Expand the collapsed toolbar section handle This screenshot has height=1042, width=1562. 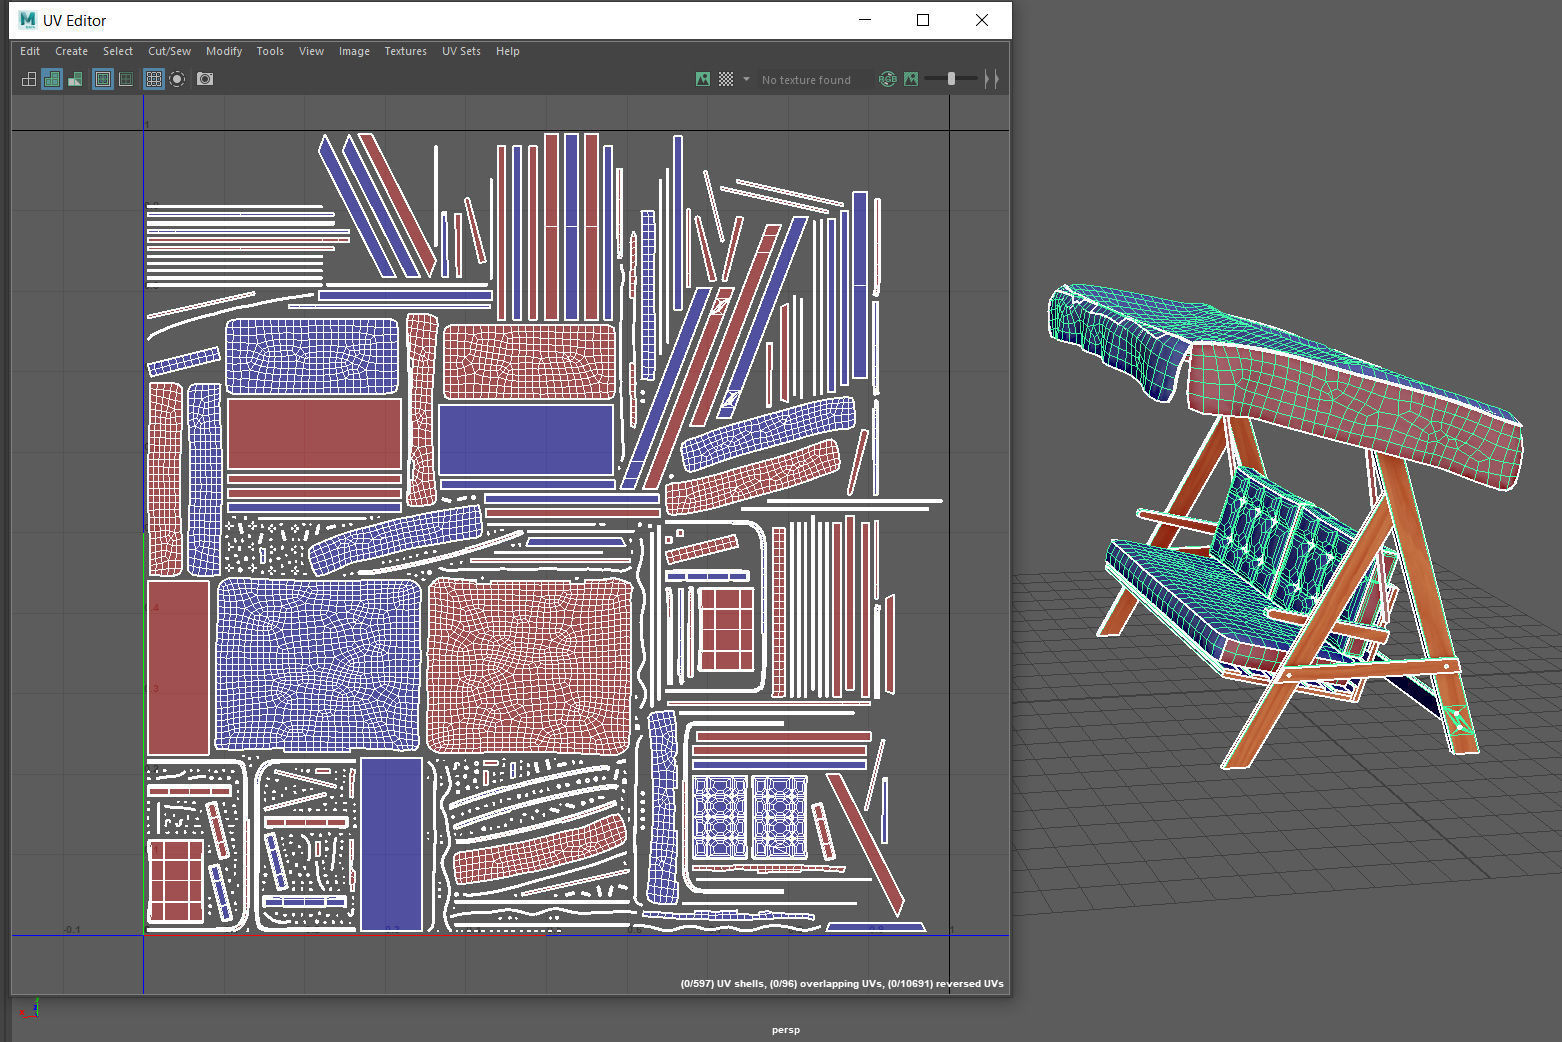991,79
